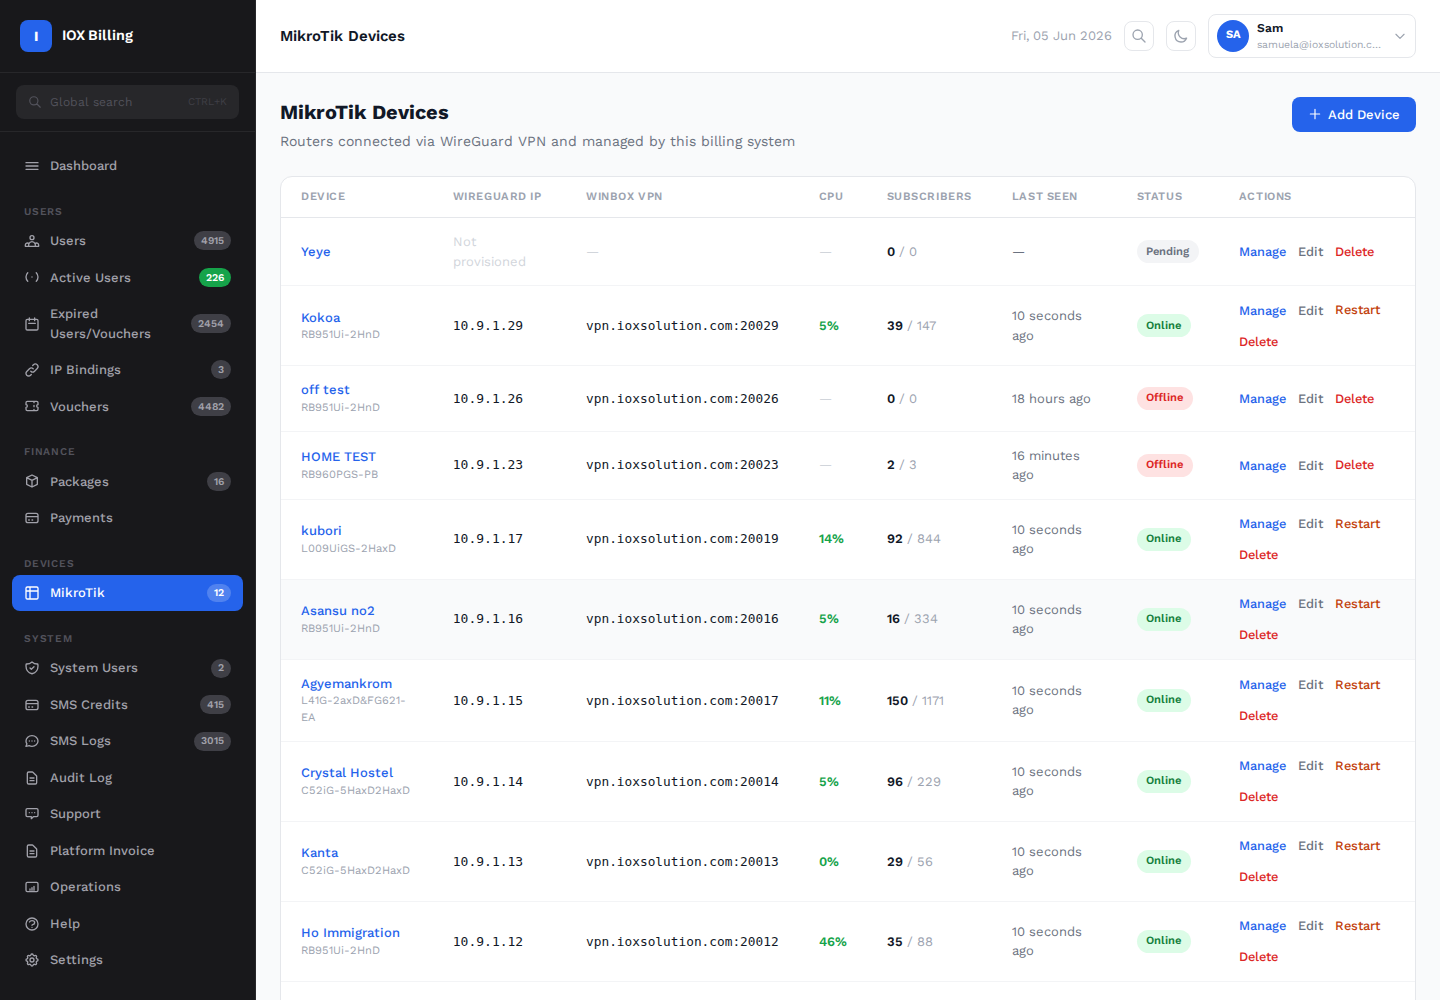Restart the Kanta router

pyautogui.click(x=1357, y=846)
